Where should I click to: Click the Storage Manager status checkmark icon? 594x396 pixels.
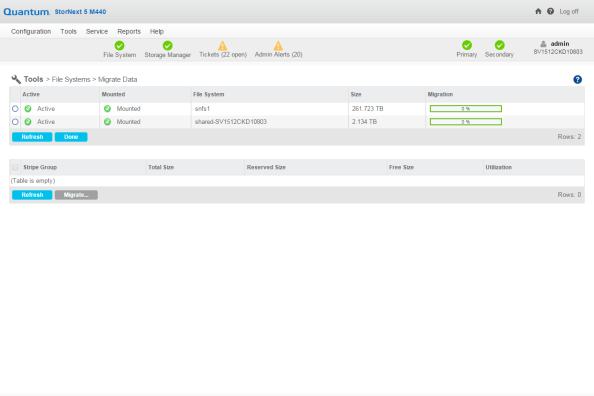pyautogui.click(x=167, y=45)
